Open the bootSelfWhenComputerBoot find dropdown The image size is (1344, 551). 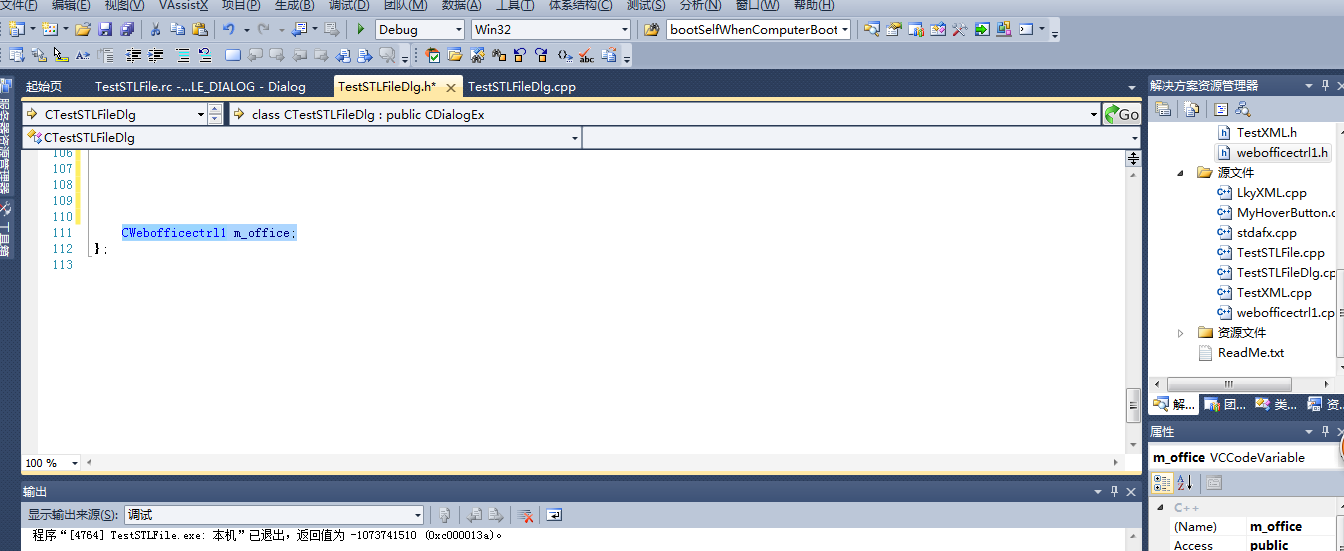point(845,30)
